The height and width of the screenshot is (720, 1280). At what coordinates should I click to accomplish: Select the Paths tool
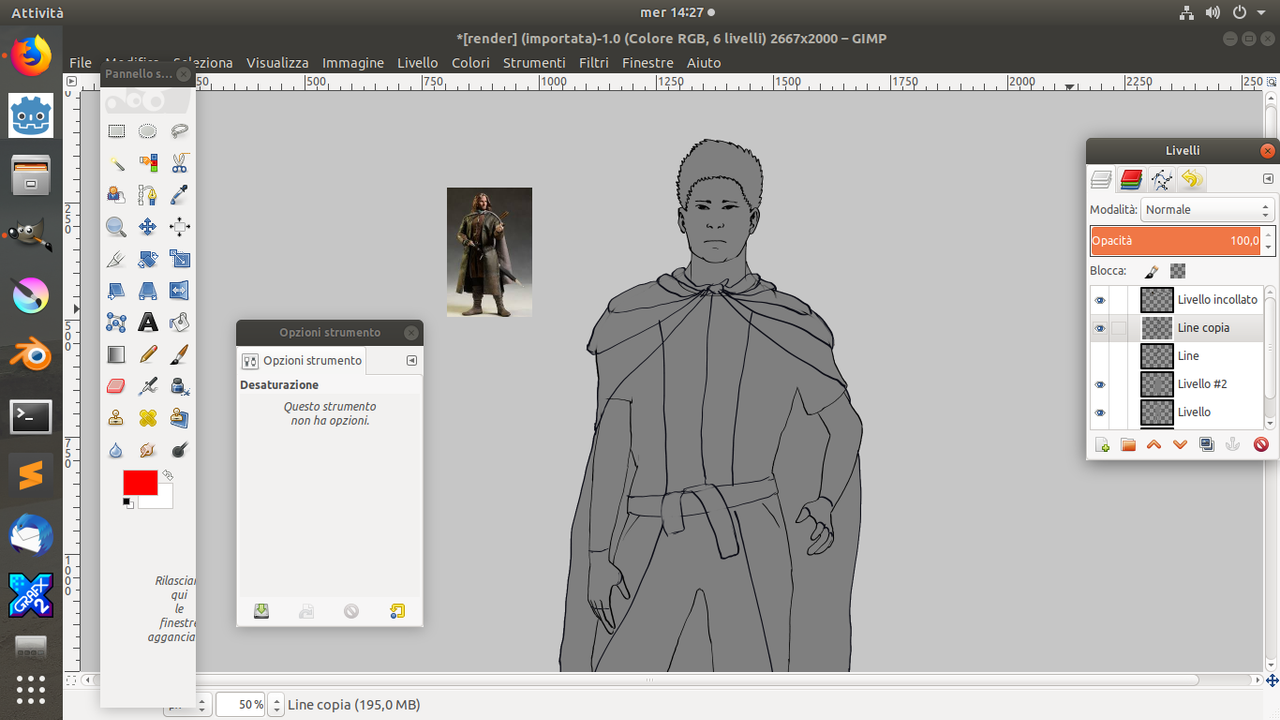[148, 195]
